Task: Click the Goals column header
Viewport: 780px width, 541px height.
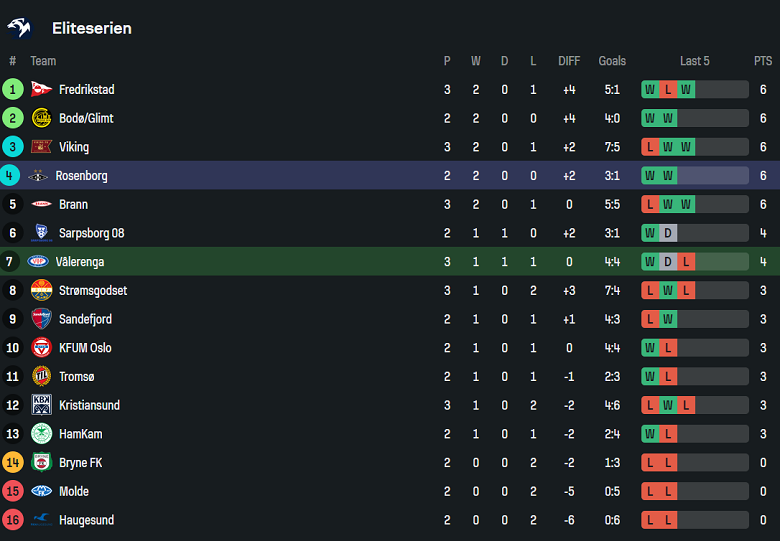Action: point(612,61)
